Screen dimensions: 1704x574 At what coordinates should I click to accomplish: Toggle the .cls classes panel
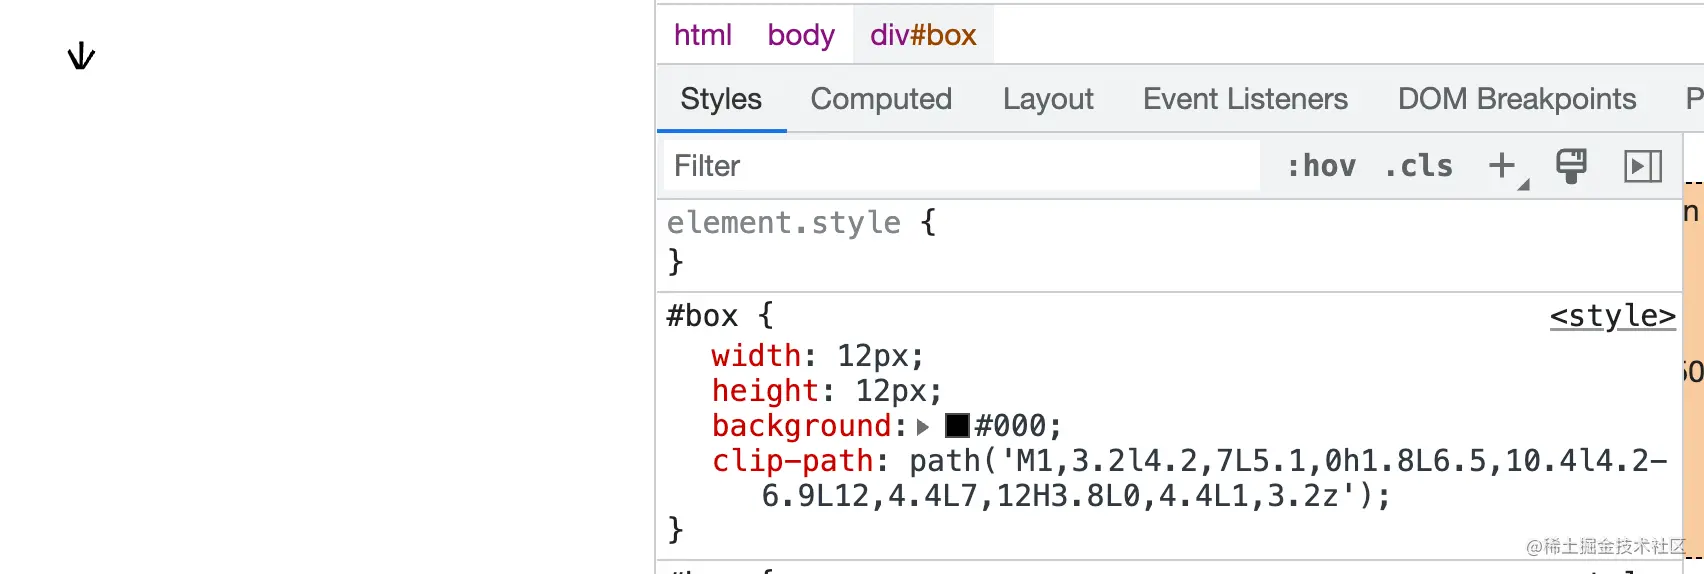pyautogui.click(x=1419, y=166)
